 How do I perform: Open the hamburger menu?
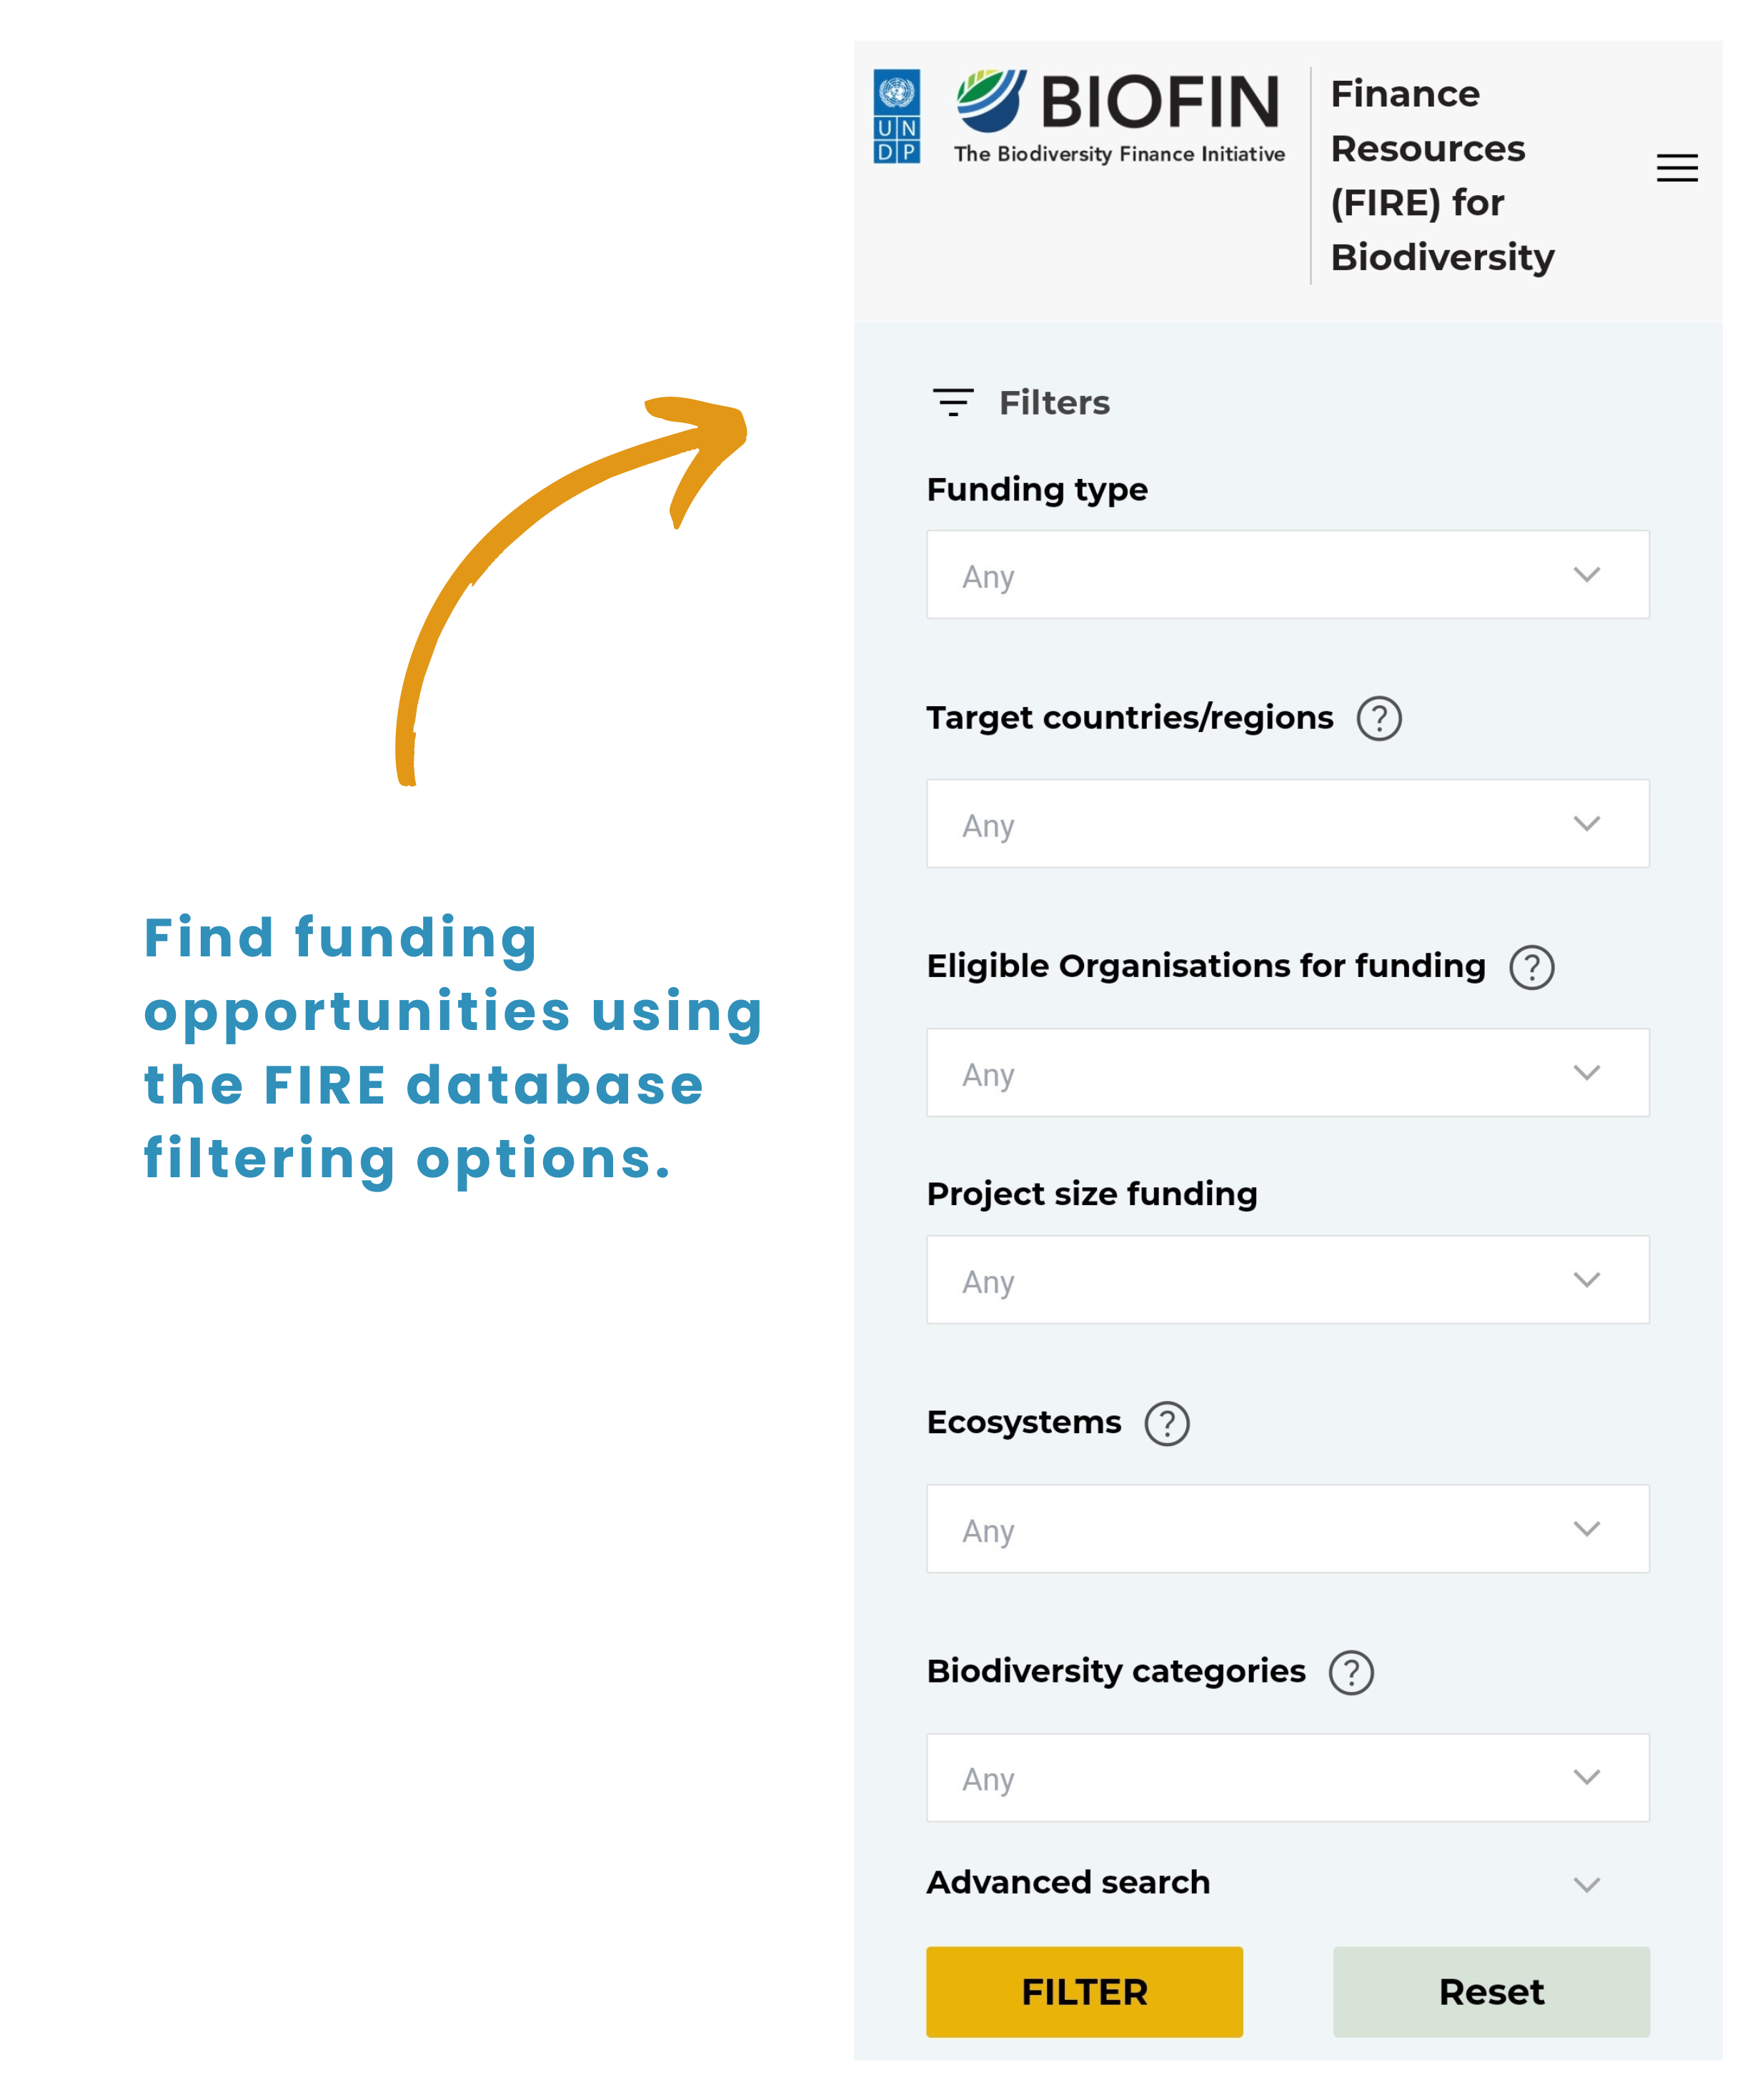(1676, 168)
